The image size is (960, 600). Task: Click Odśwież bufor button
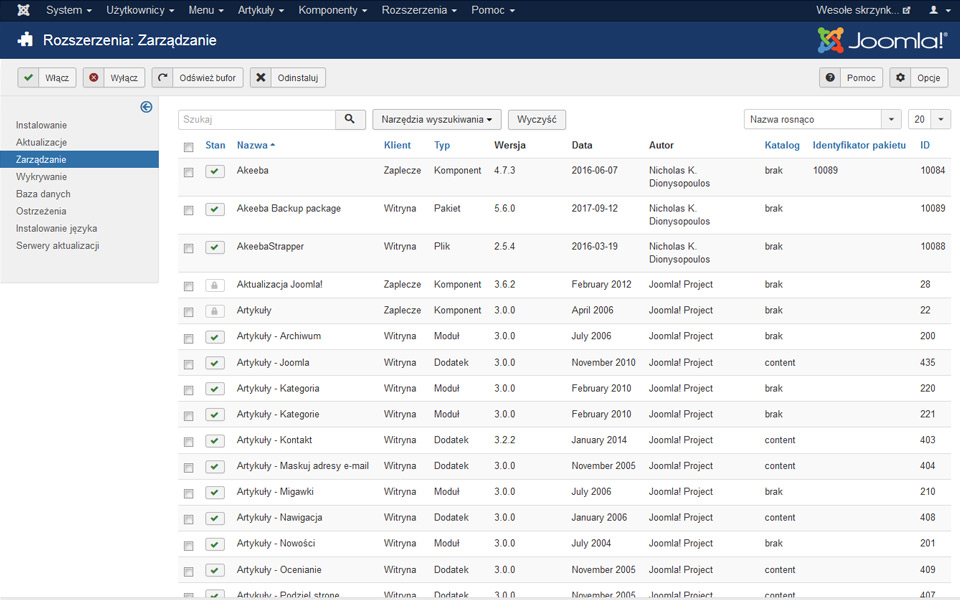(x=197, y=78)
